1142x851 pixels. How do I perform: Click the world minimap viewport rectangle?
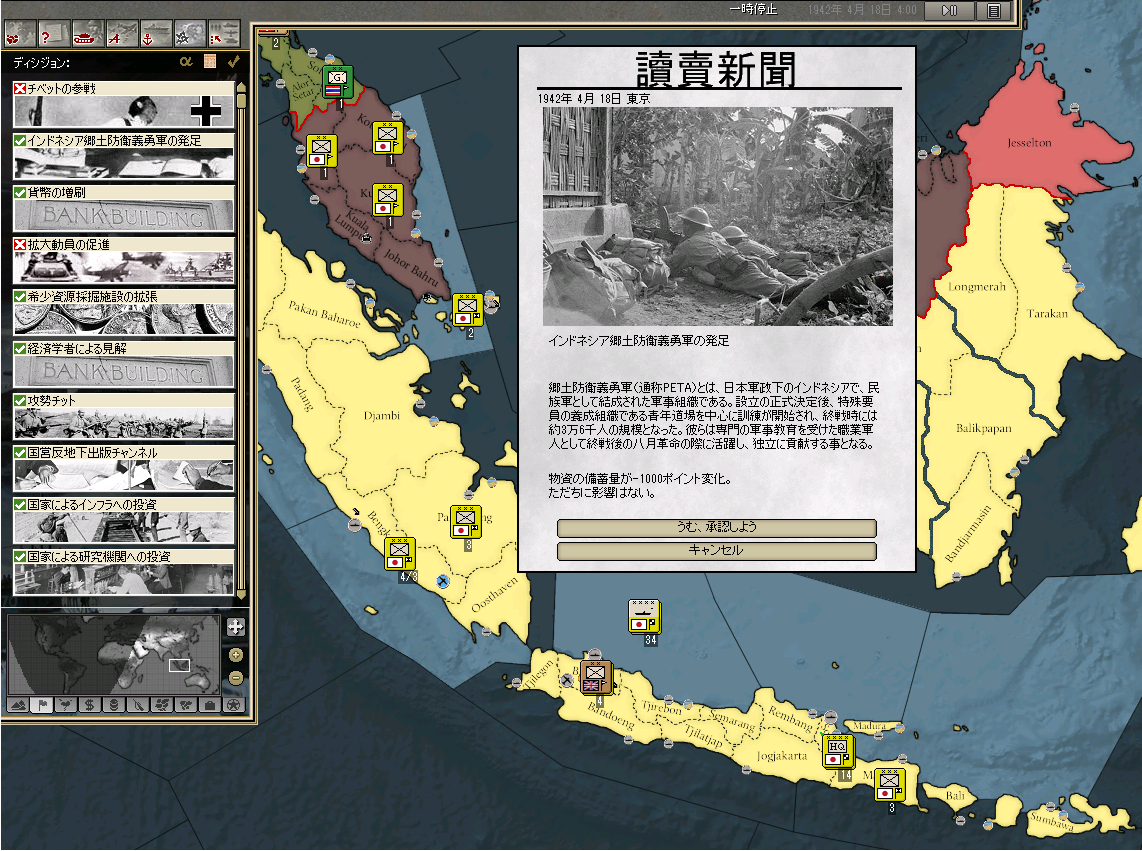click(x=179, y=665)
